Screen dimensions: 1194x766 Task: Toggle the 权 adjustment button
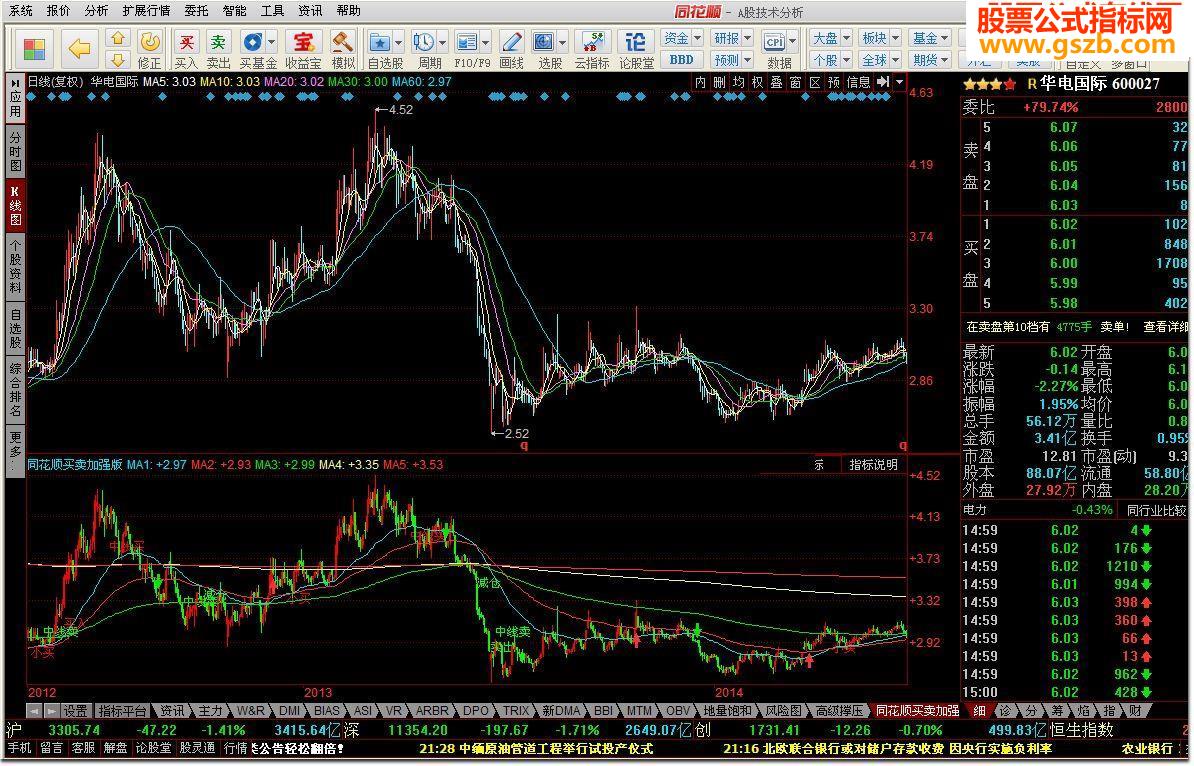click(758, 82)
